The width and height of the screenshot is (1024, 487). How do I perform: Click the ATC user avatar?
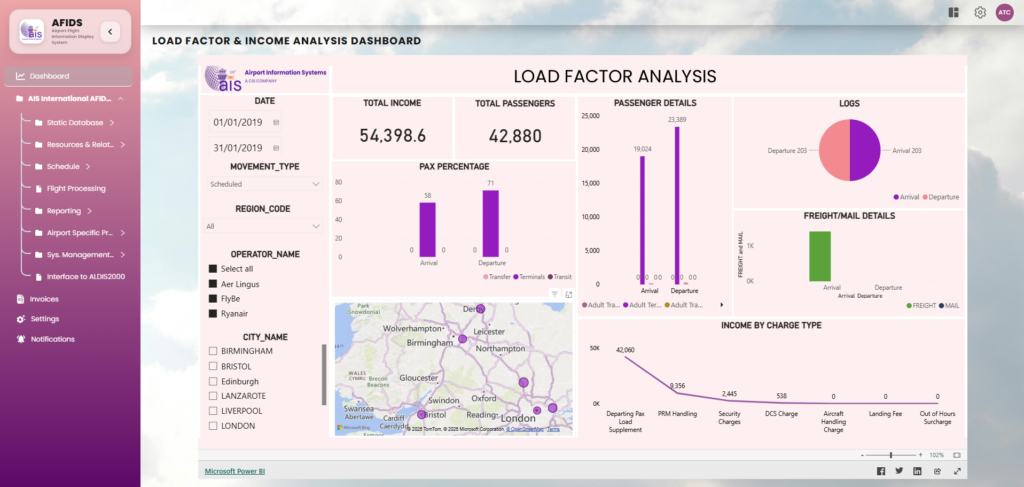1004,12
